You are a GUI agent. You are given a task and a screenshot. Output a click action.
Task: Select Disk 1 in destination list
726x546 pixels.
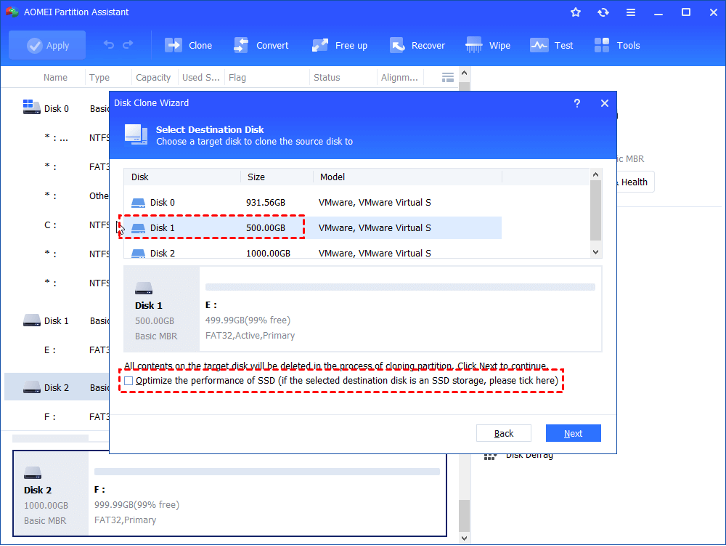pyautogui.click(x=313, y=228)
